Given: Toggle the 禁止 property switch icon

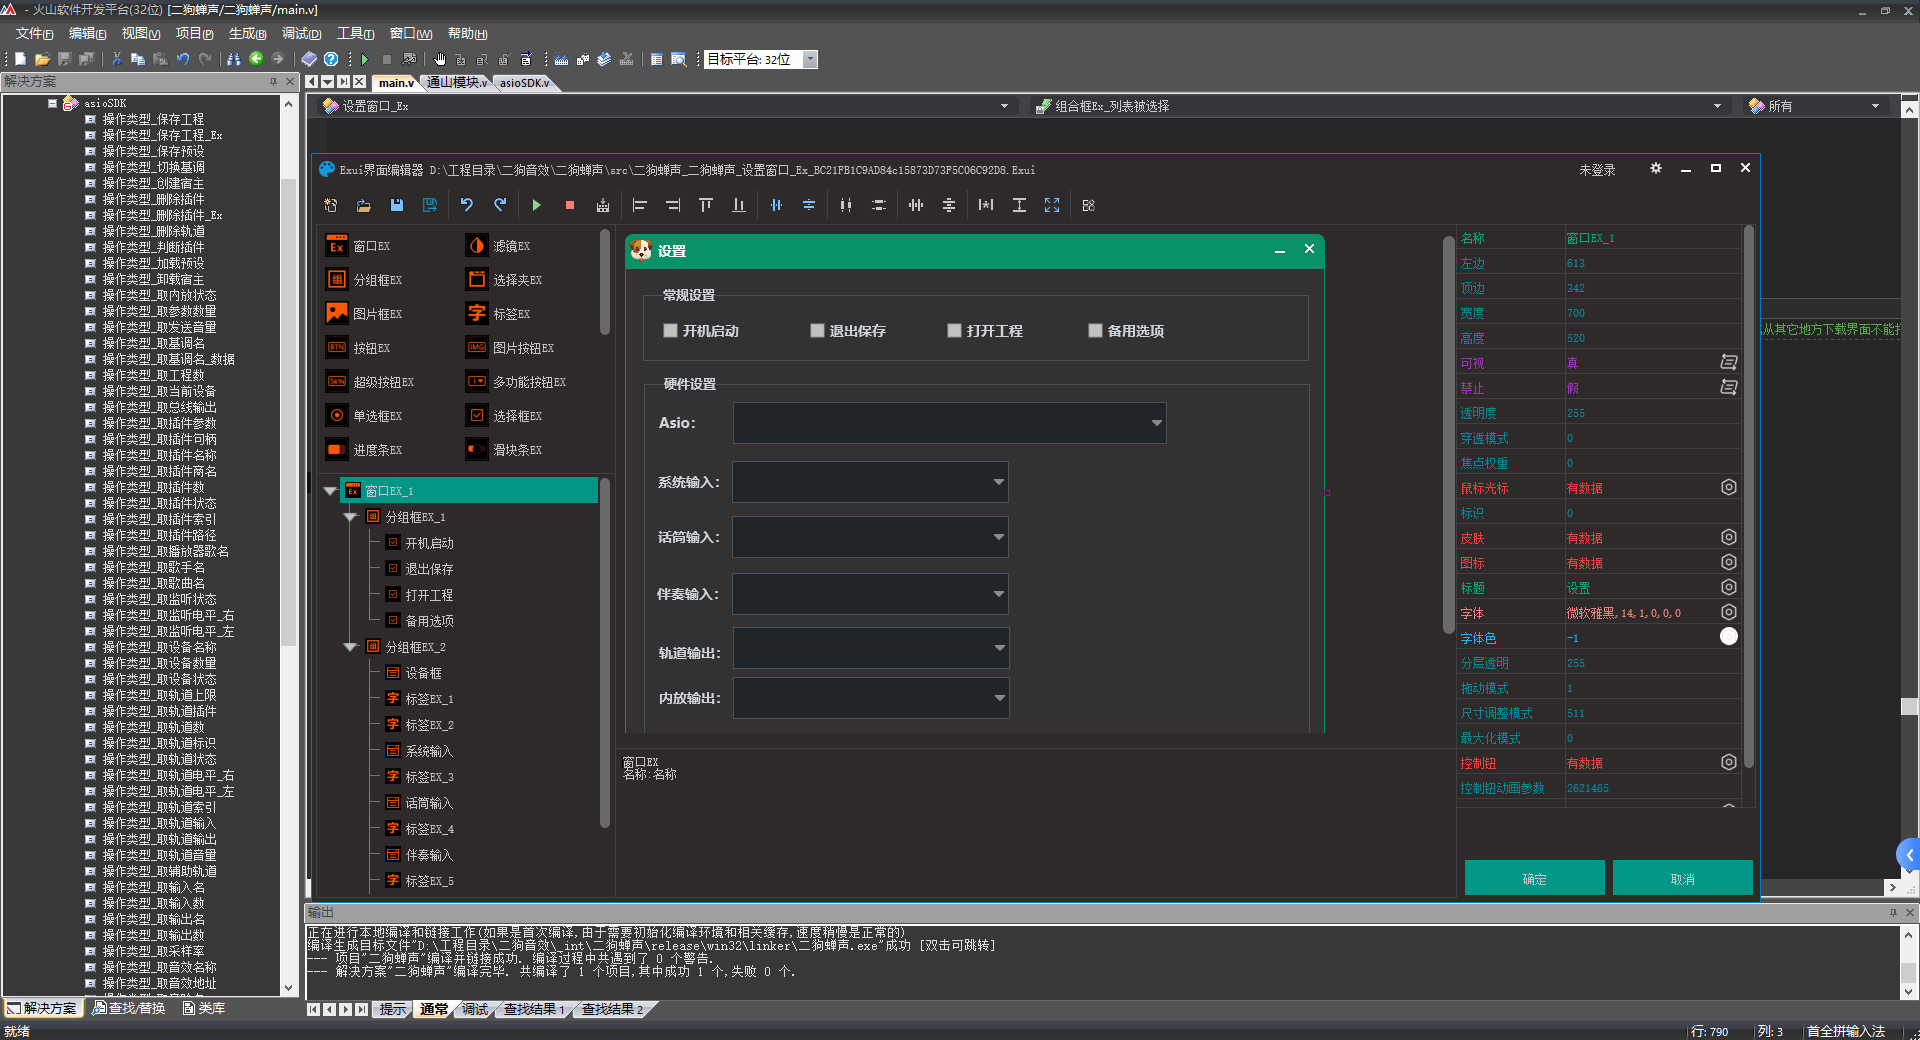Looking at the screenshot, I should (x=1728, y=387).
